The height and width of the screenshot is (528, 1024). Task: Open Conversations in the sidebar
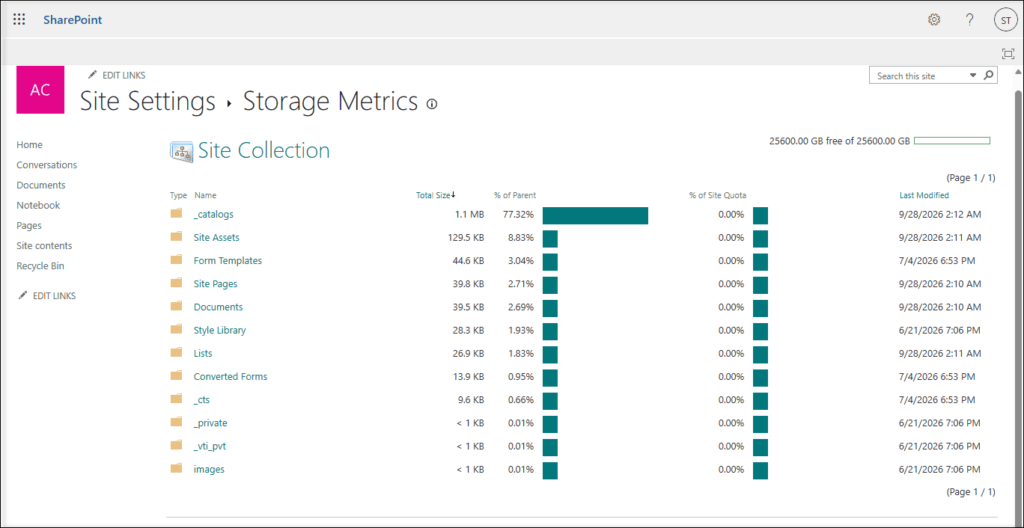(x=46, y=165)
